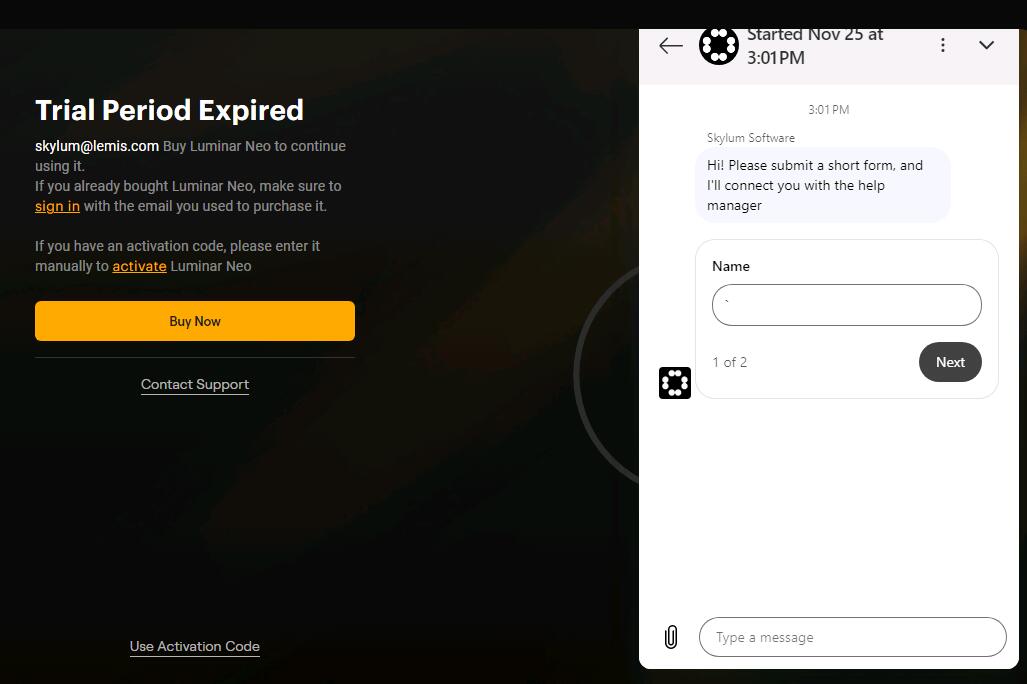Click the Skylum logo avatar in chat header
The width and height of the screenshot is (1027, 684).
[x=718, y=46]
